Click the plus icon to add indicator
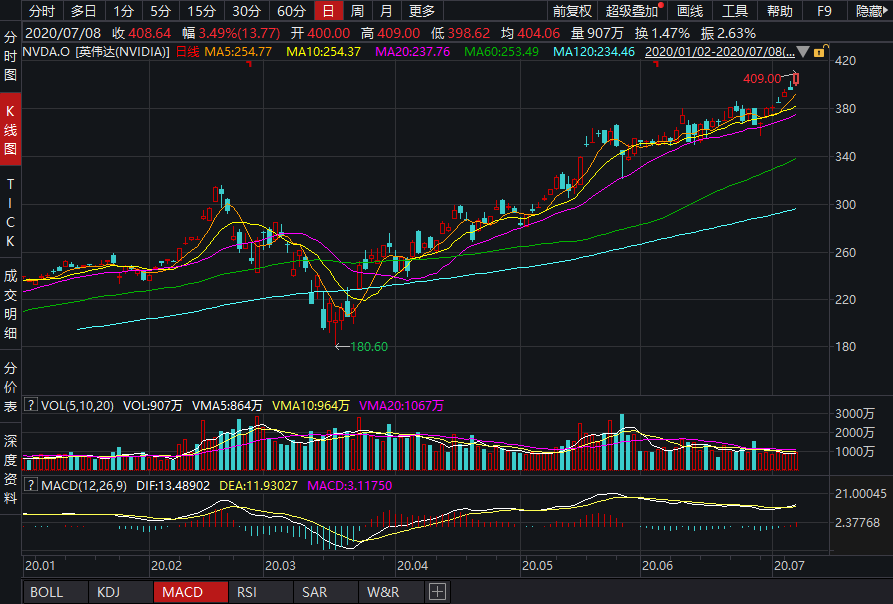893x604 pixels. (x=437, y=592)
